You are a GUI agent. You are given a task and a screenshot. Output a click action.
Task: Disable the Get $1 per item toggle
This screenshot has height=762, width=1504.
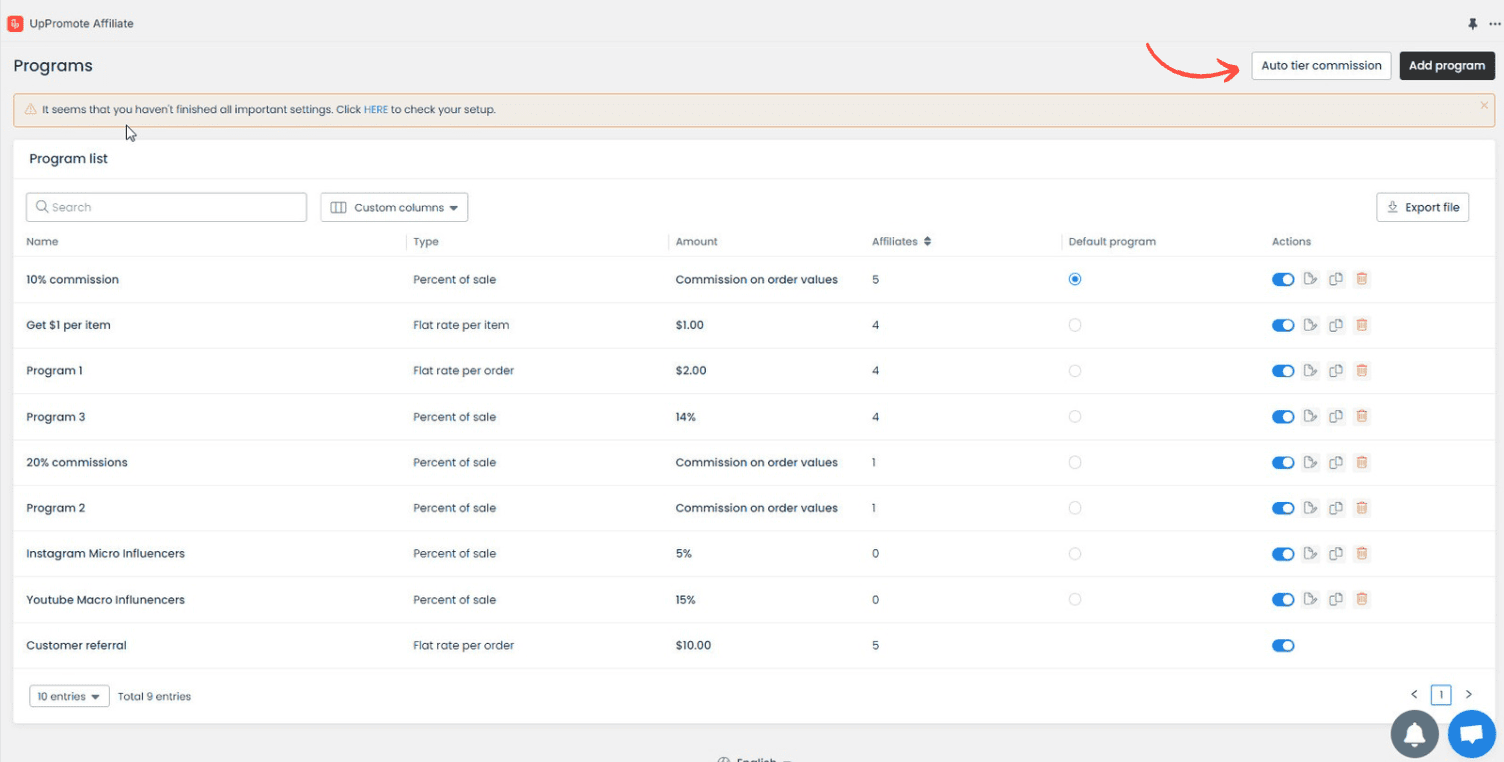[x=1283, y=325]
